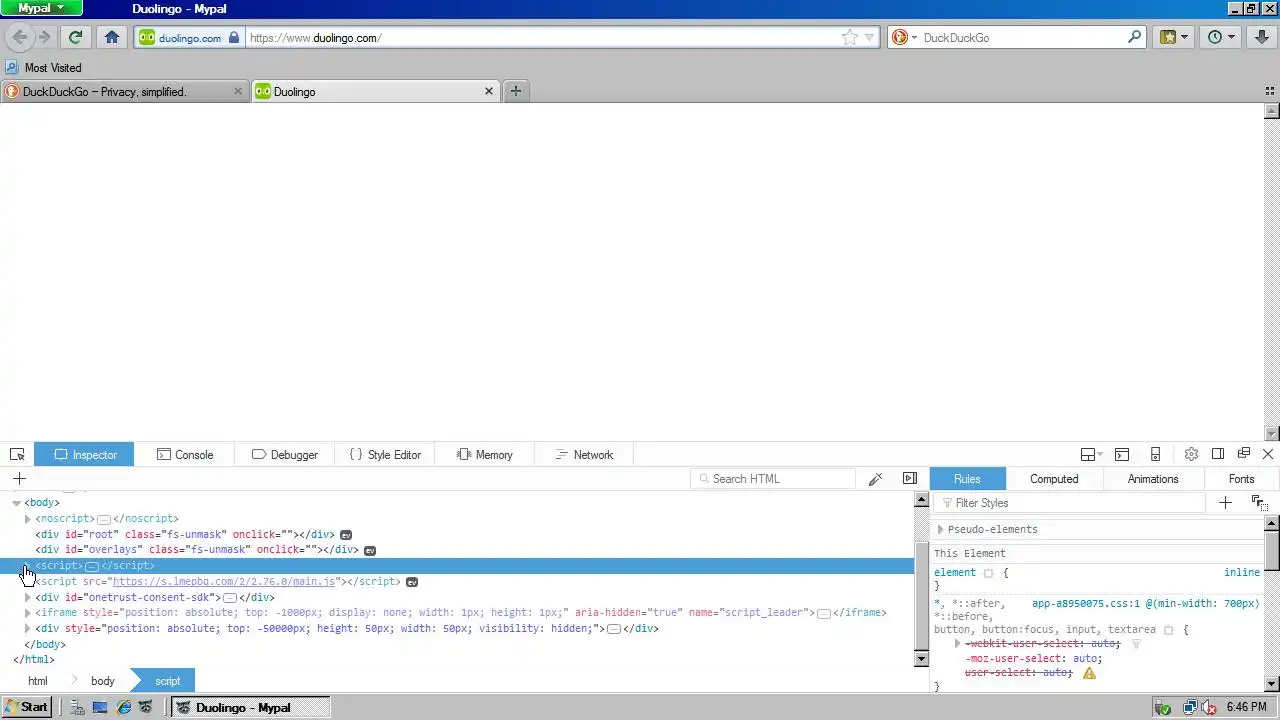Open the Style Editor tab

(385, 454)
